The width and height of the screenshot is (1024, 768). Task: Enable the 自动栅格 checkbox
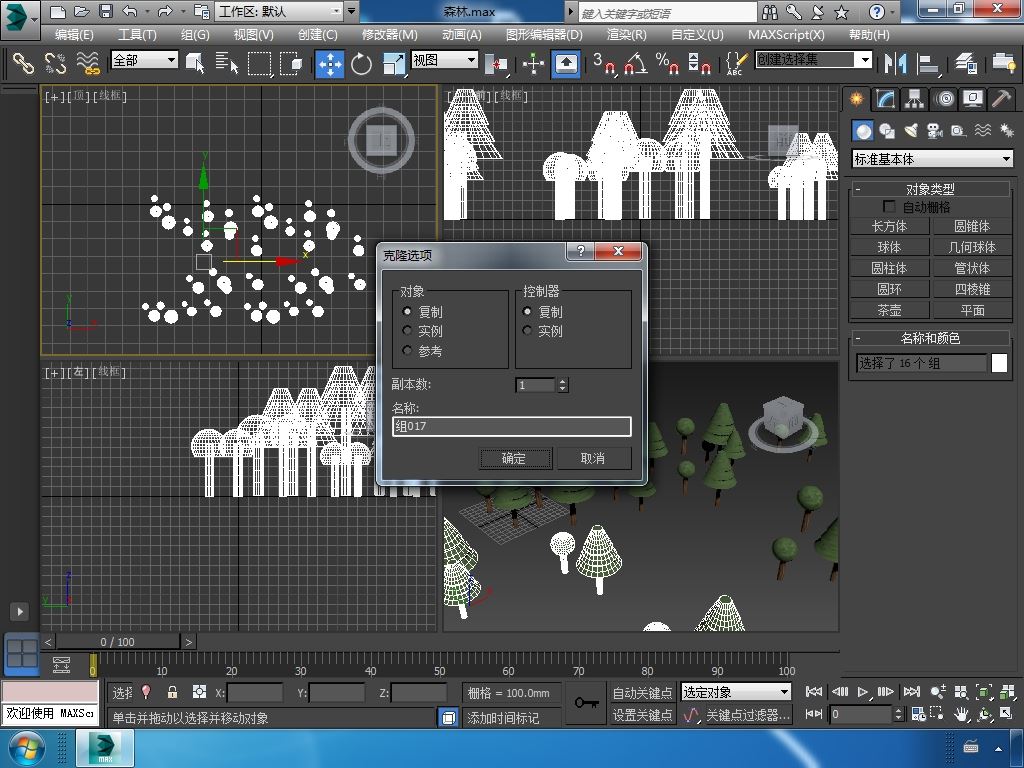pyautogui.click(x=889, y=207)
